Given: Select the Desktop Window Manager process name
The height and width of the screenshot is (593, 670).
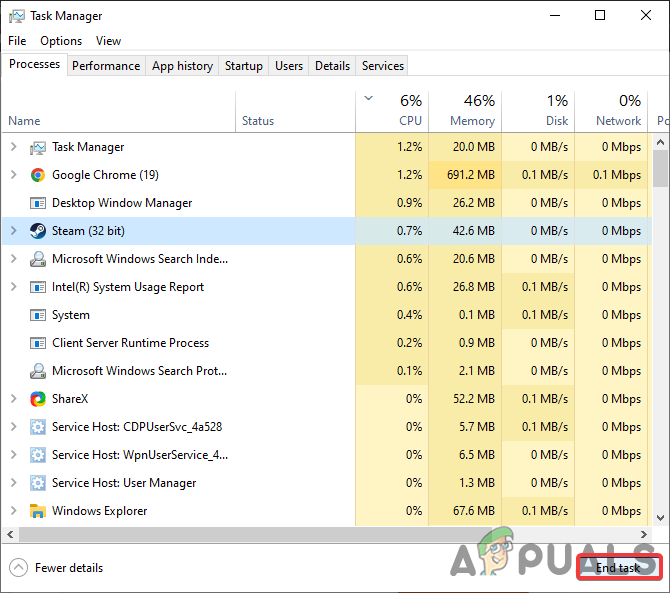Looking at the screenshot, I should click(122, 203).
